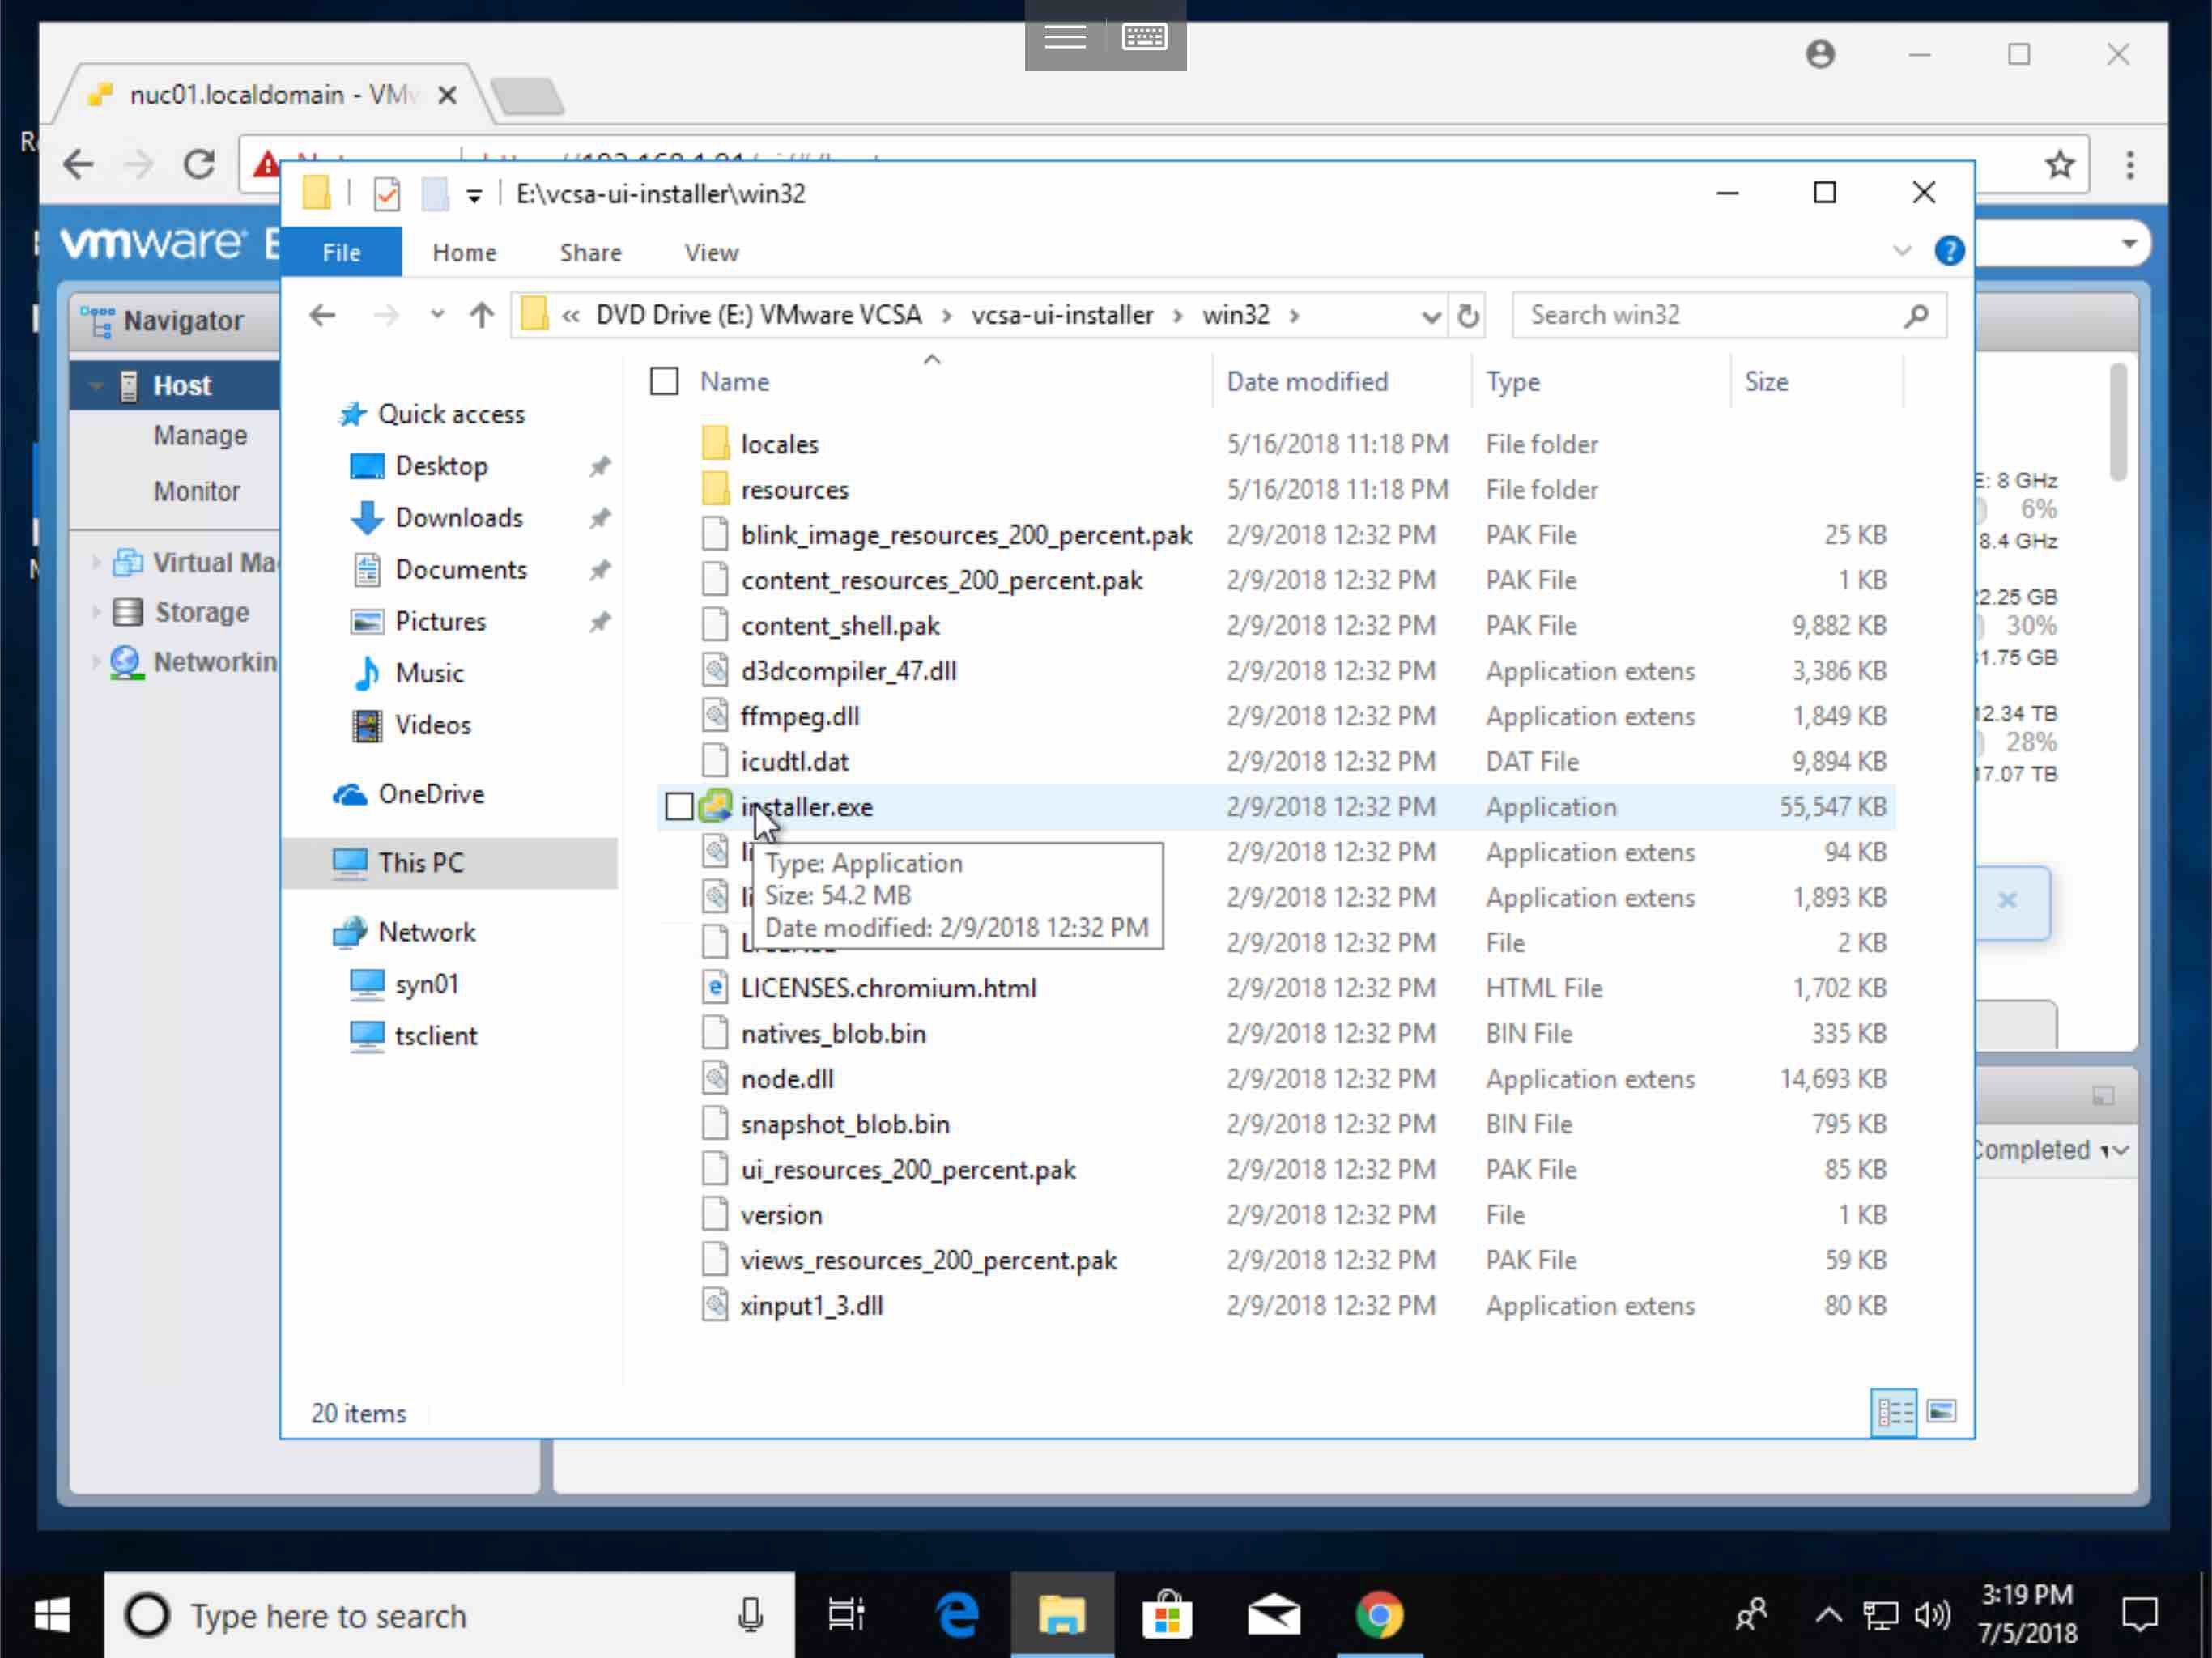
Task: Select syn01 under Network
Action: point(404,984)
